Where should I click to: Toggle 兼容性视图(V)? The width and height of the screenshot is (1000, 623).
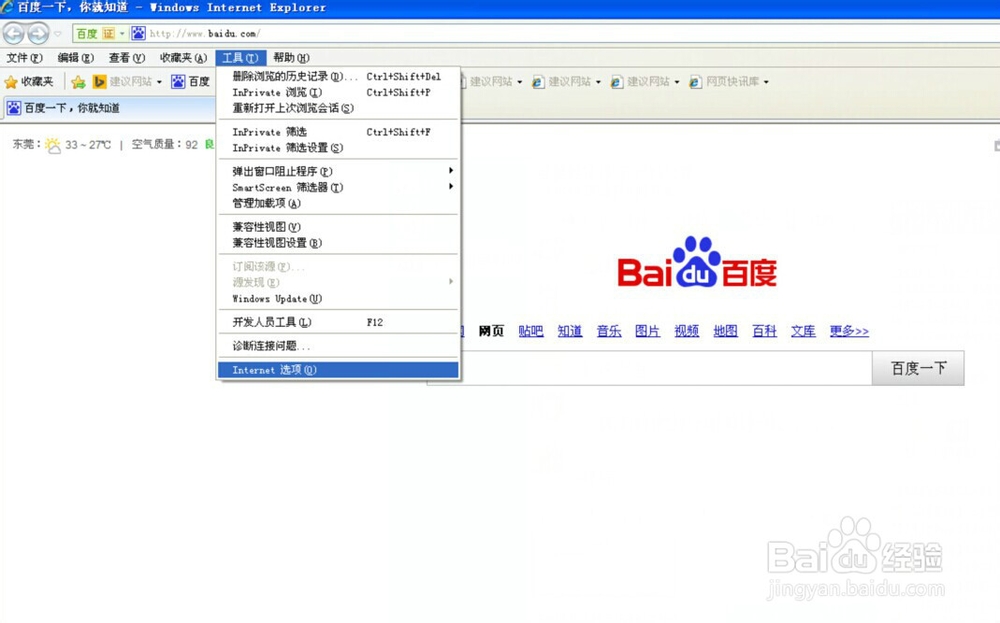point(337,227)
